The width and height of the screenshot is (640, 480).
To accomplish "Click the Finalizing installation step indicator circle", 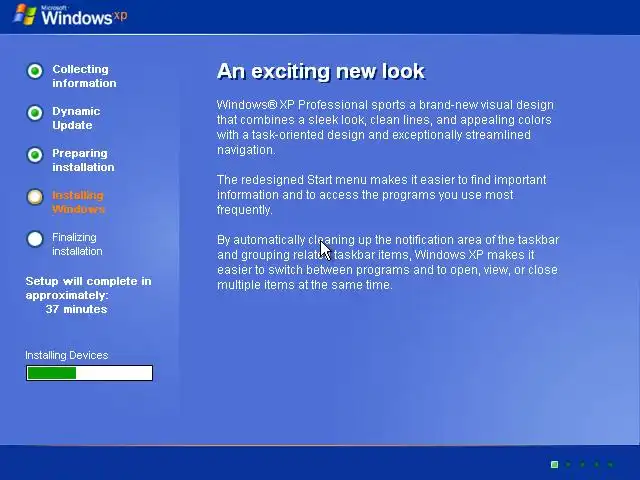I will point(35,239).
